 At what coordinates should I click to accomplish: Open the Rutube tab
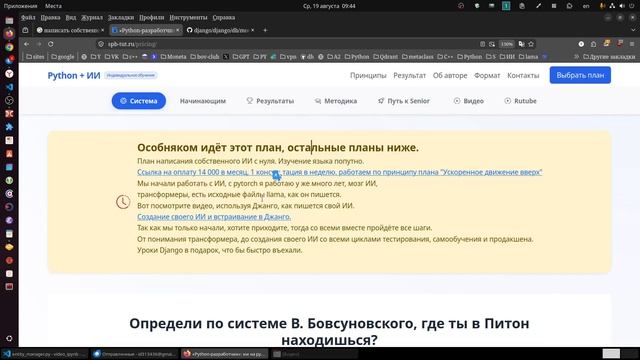coord(520,101)
